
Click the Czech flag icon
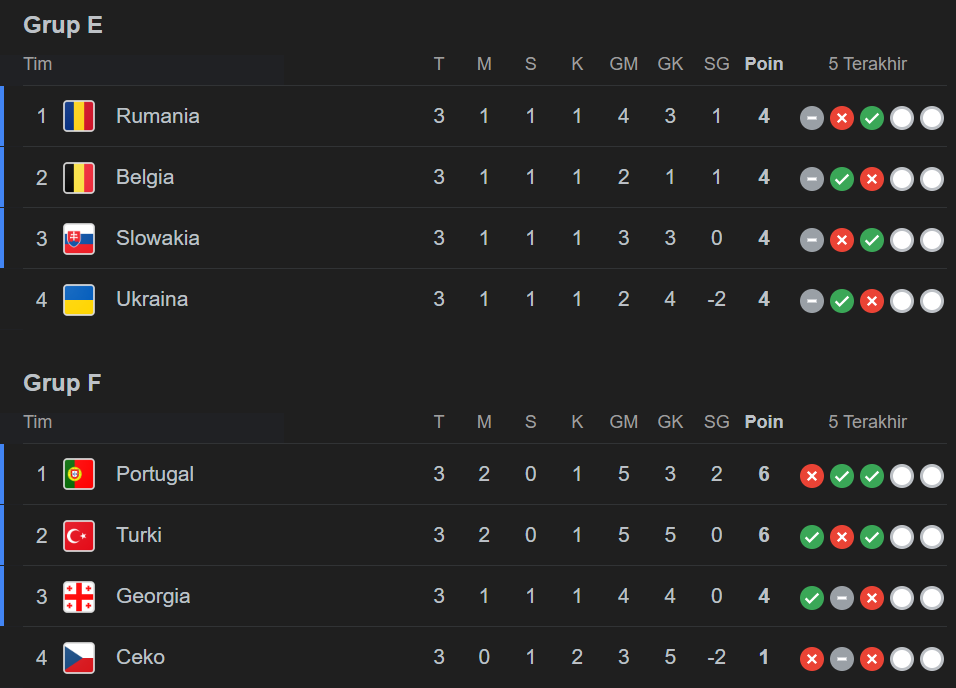click(x=79, y=657)
